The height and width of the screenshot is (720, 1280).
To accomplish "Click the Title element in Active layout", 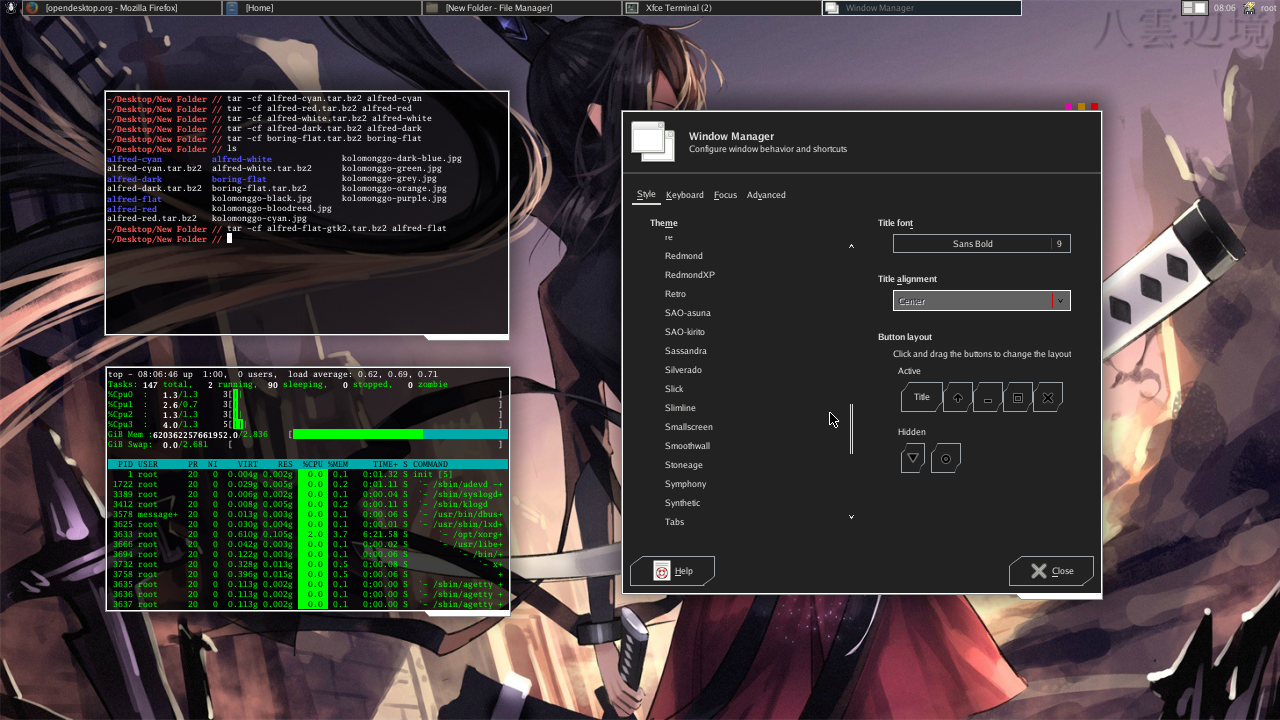I will (x=921, y=397).
